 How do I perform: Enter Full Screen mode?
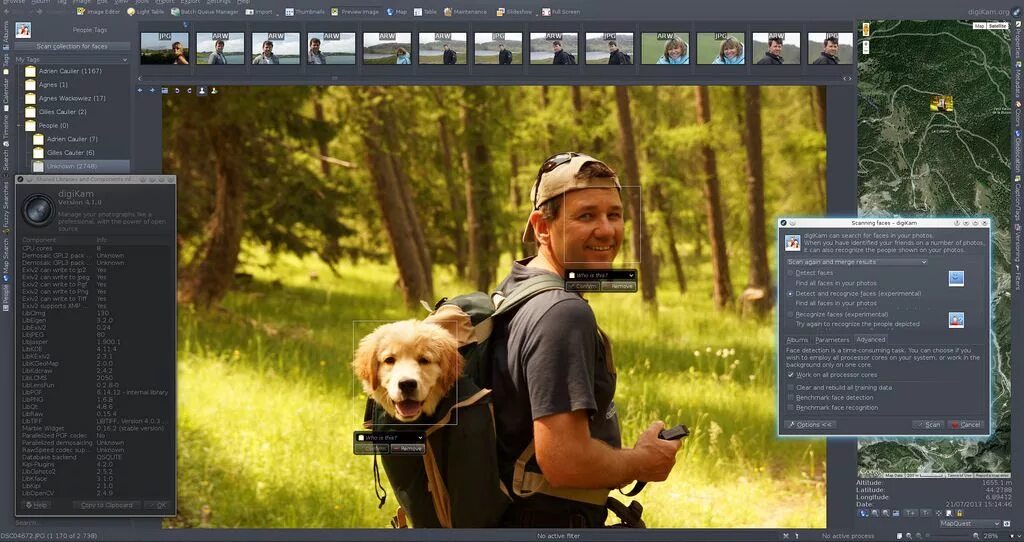pos(560,12)
